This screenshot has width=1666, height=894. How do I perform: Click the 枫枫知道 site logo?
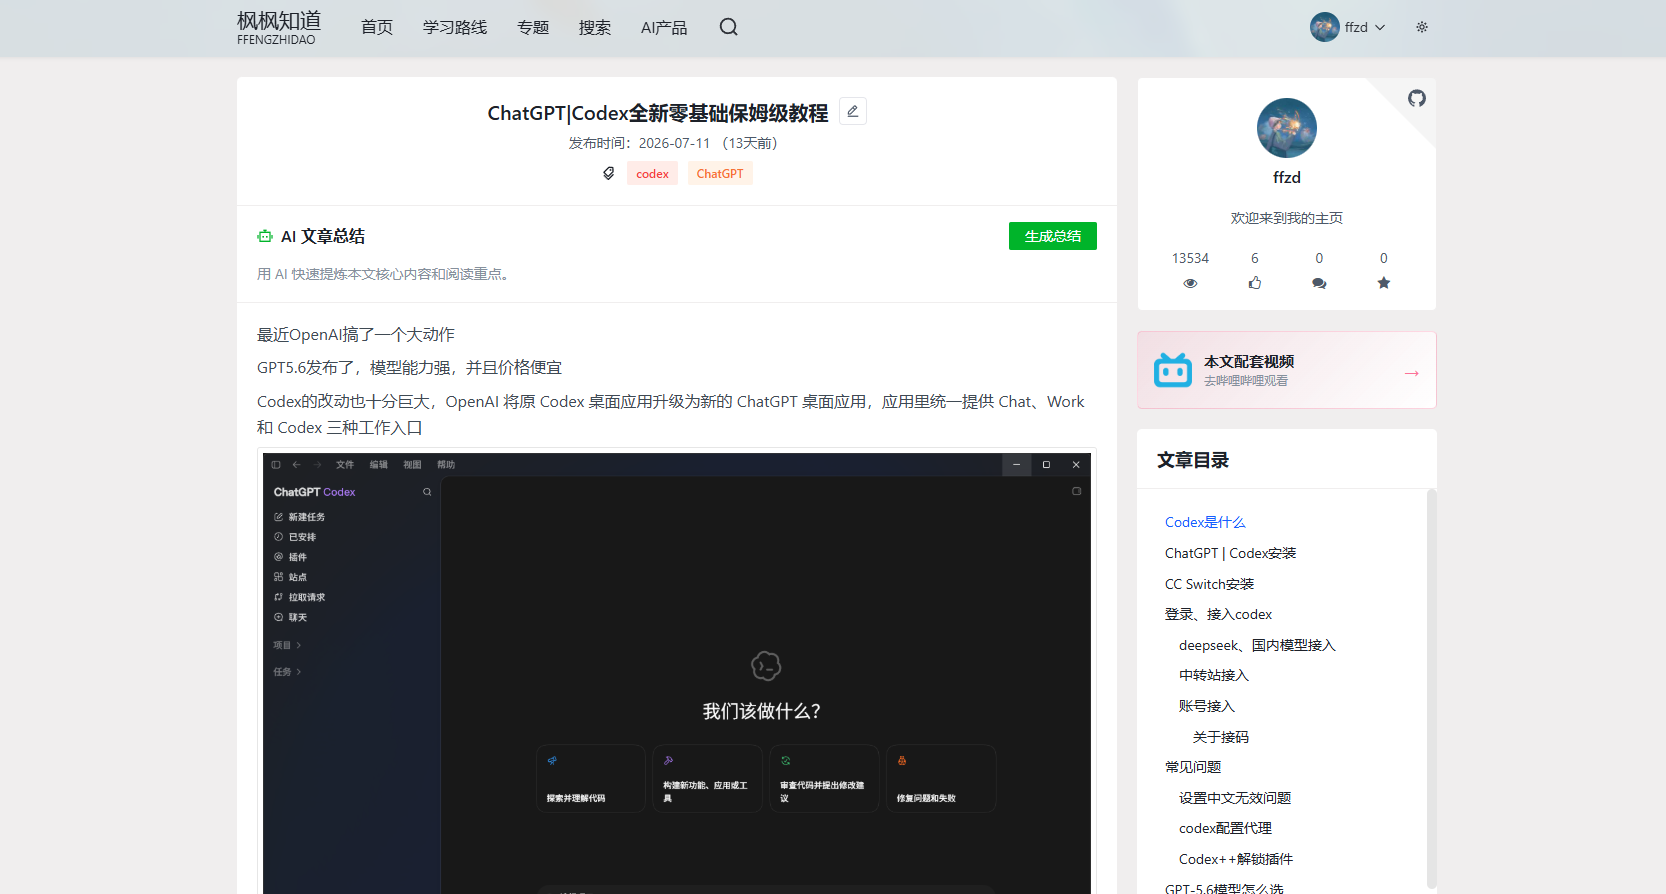[x=279, y=27]
